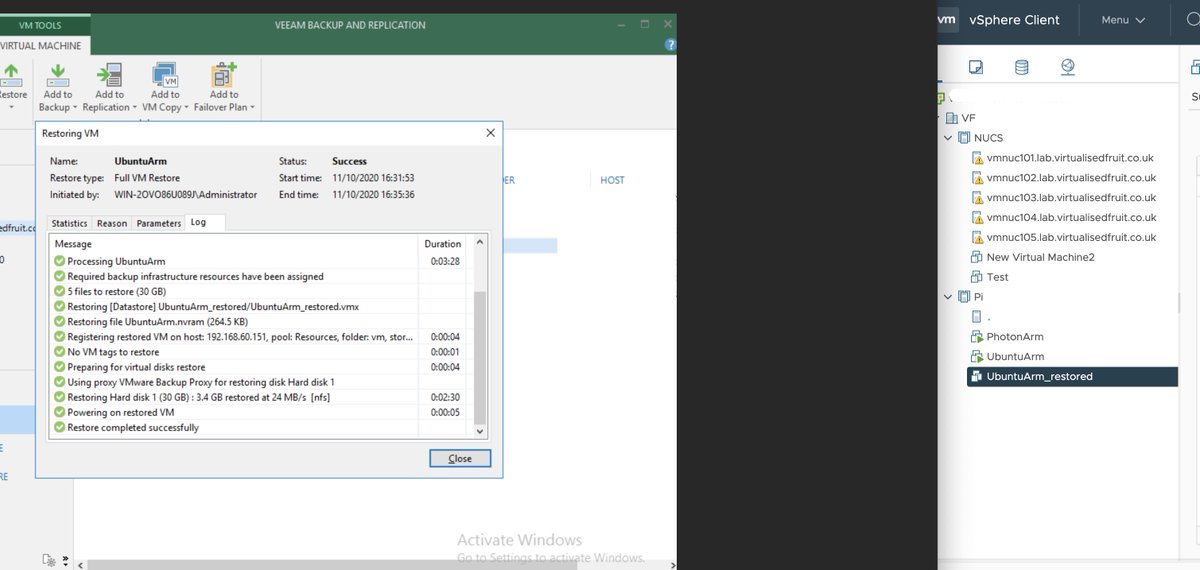Click the No VM tags to restore row
The height and width of the screenshot is (570, 1200).
tap(260, 352)
